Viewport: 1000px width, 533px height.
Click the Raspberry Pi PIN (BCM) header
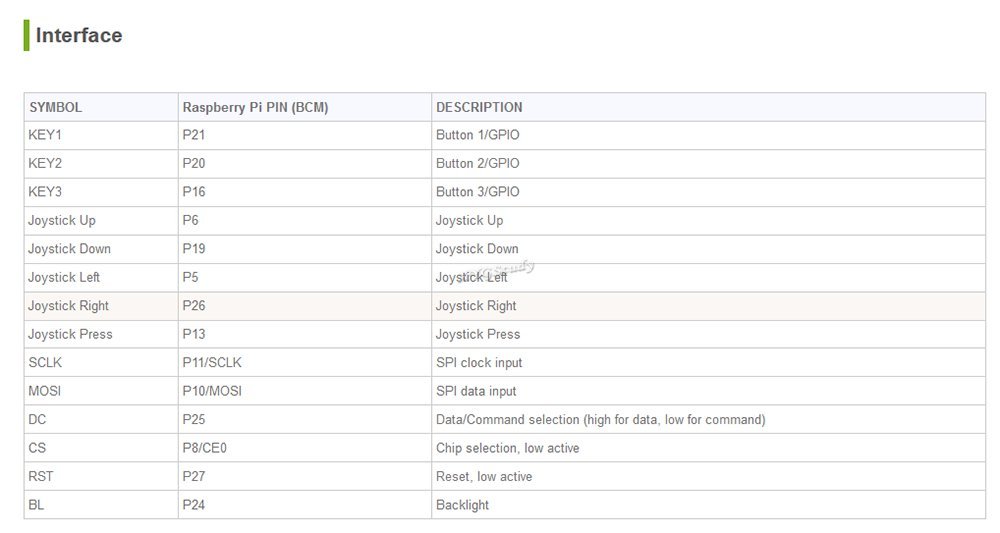(x=255, y=107)
